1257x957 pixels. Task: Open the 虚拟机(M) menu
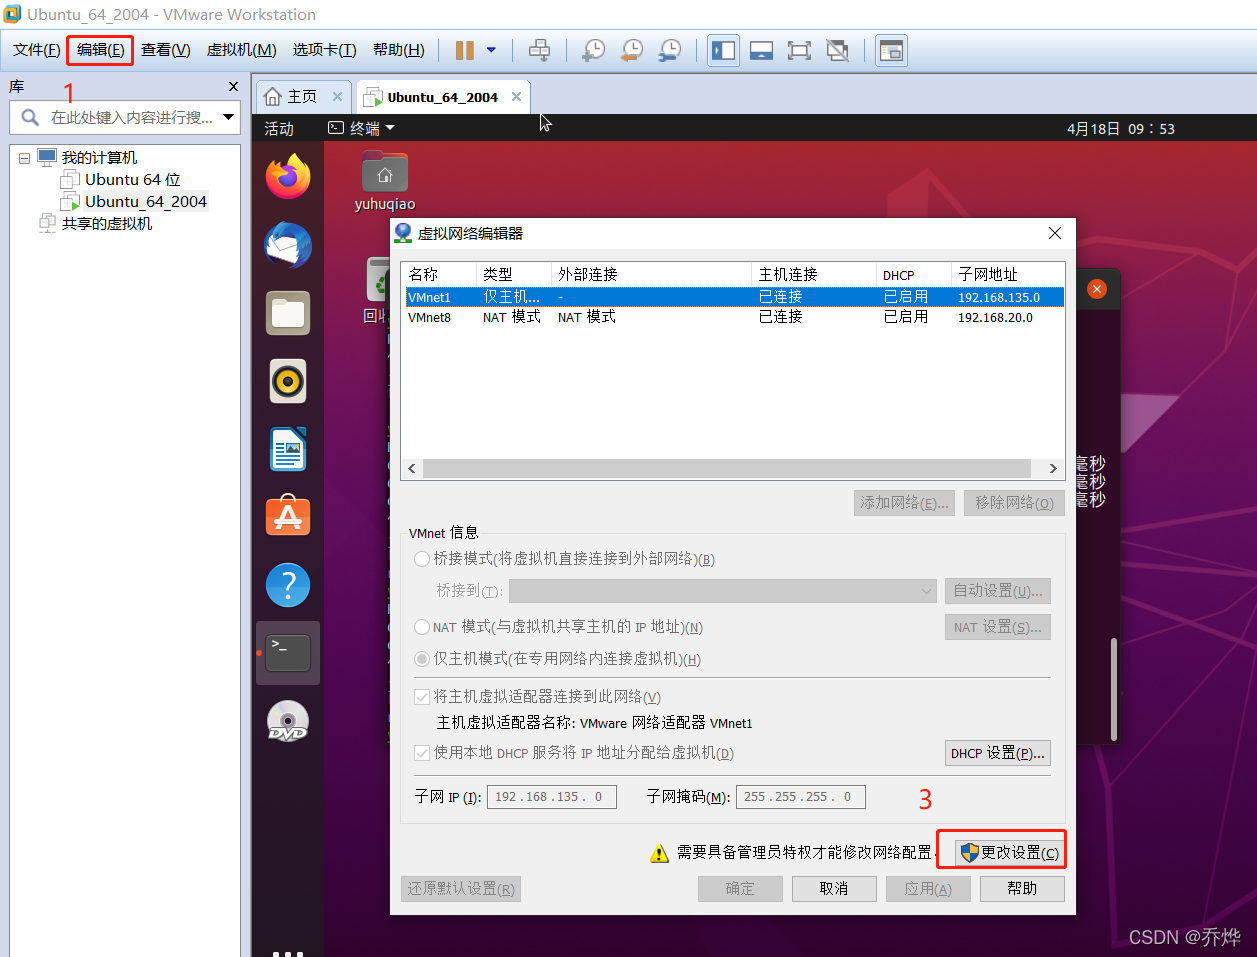click(242, 50)
